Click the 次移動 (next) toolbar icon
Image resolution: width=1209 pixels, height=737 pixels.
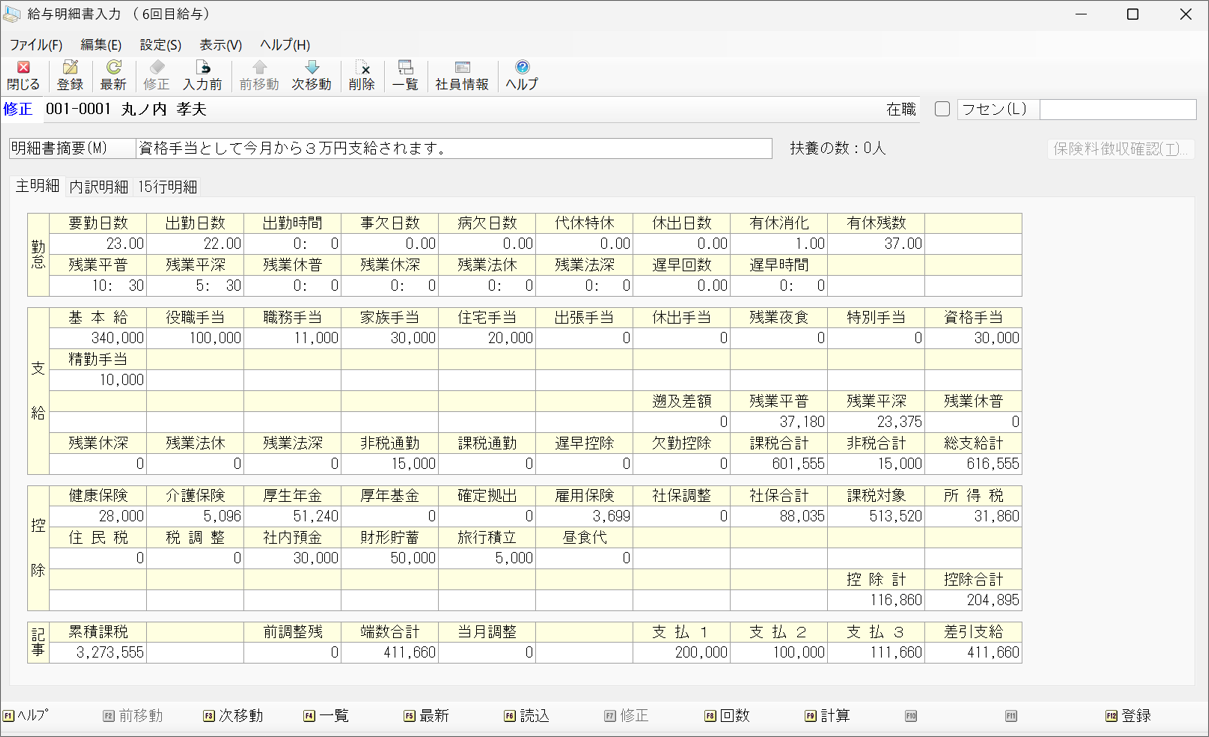313,75
